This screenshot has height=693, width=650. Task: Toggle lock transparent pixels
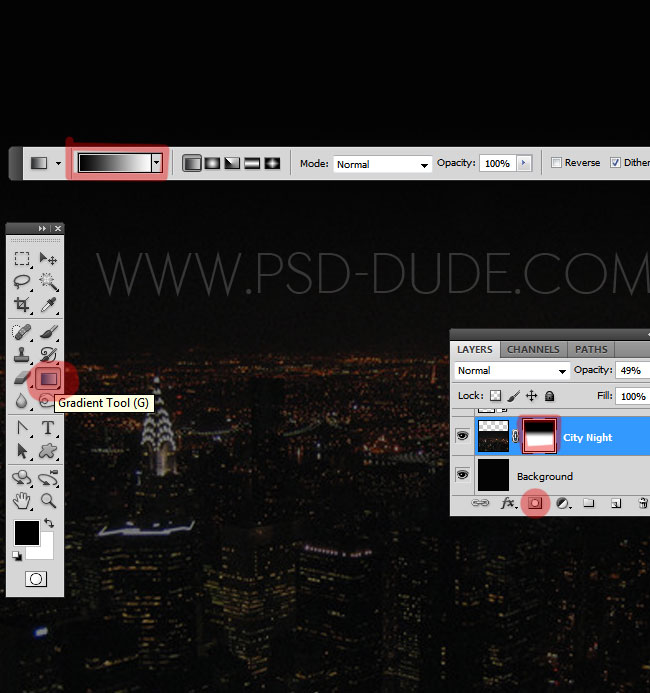(496, 396)
